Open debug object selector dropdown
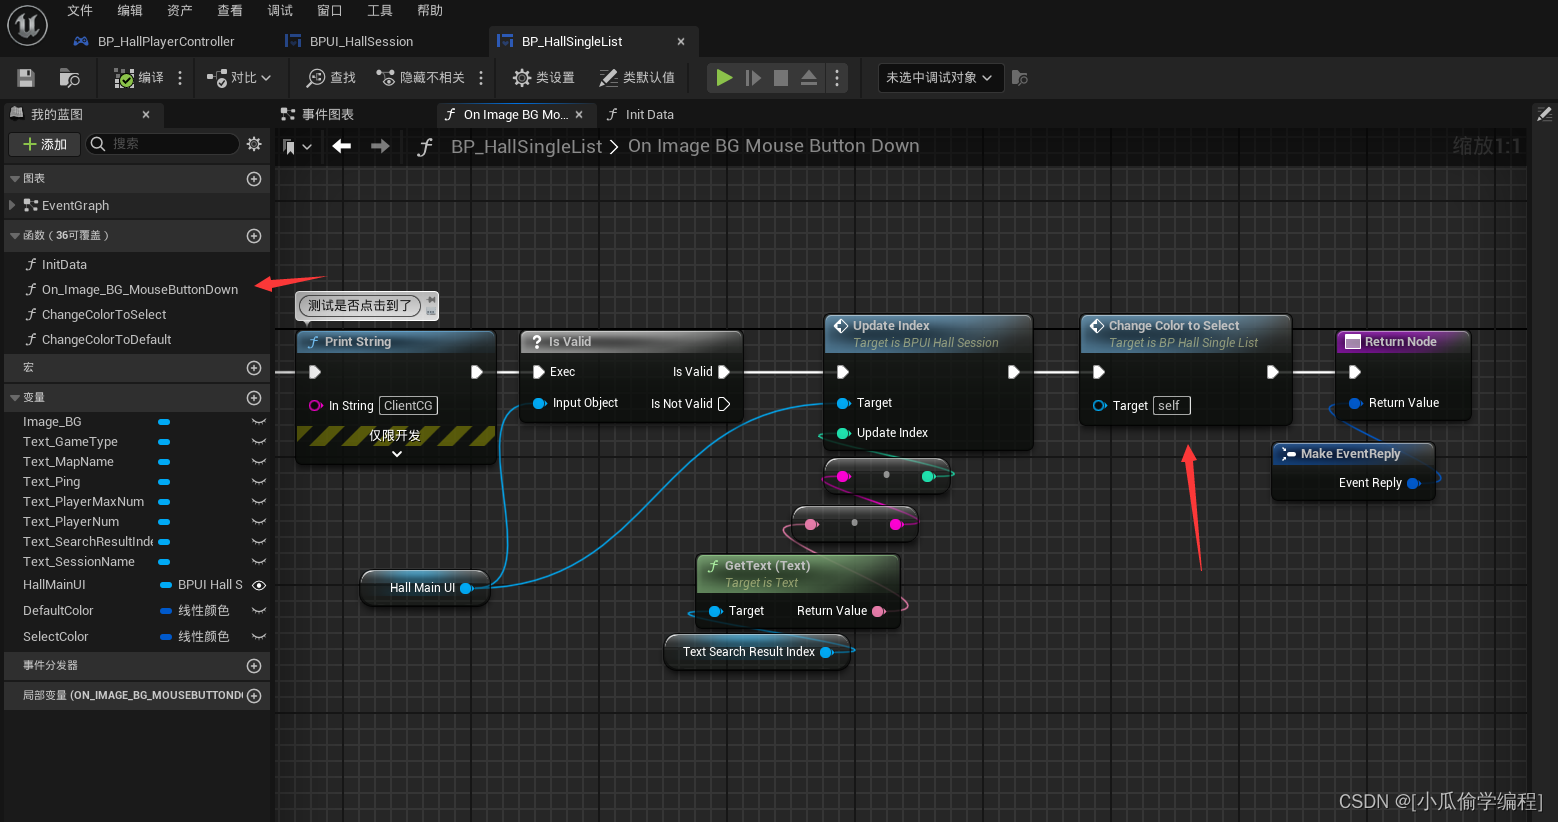The width and height of the screenshot is (1558, 822). [940, 78]
